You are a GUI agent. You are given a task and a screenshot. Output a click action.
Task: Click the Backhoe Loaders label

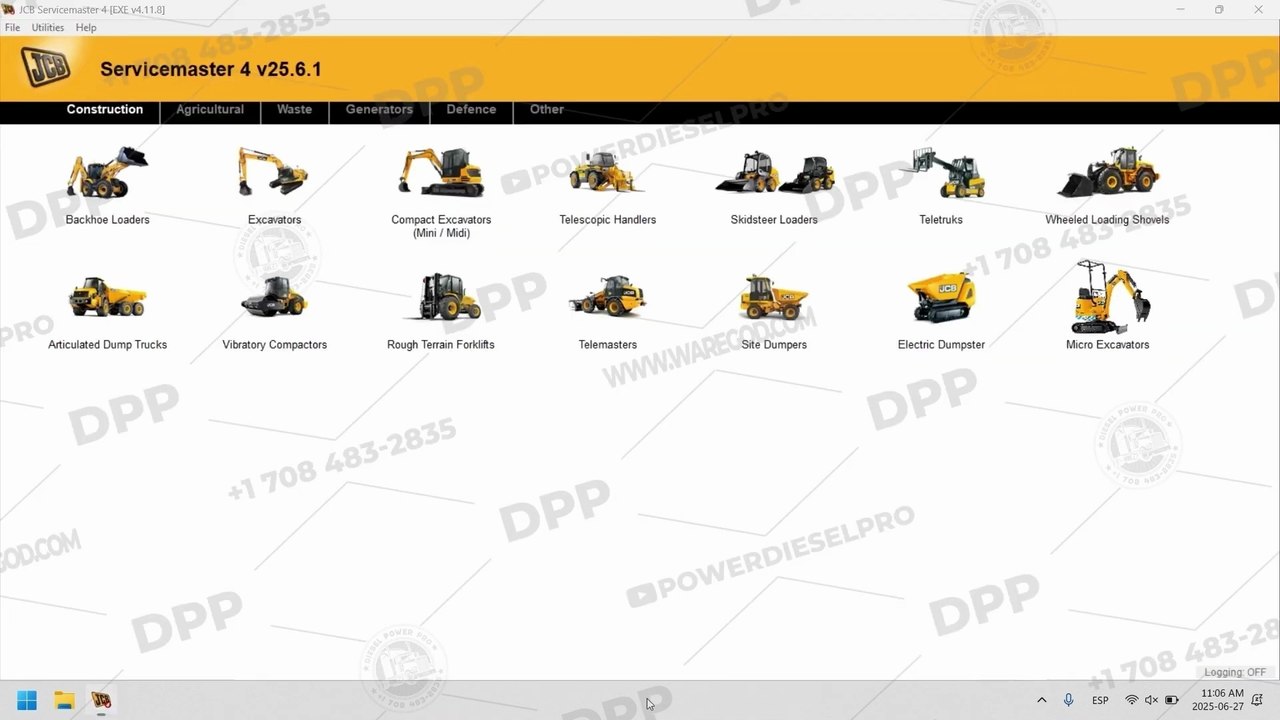coord(107,220)
